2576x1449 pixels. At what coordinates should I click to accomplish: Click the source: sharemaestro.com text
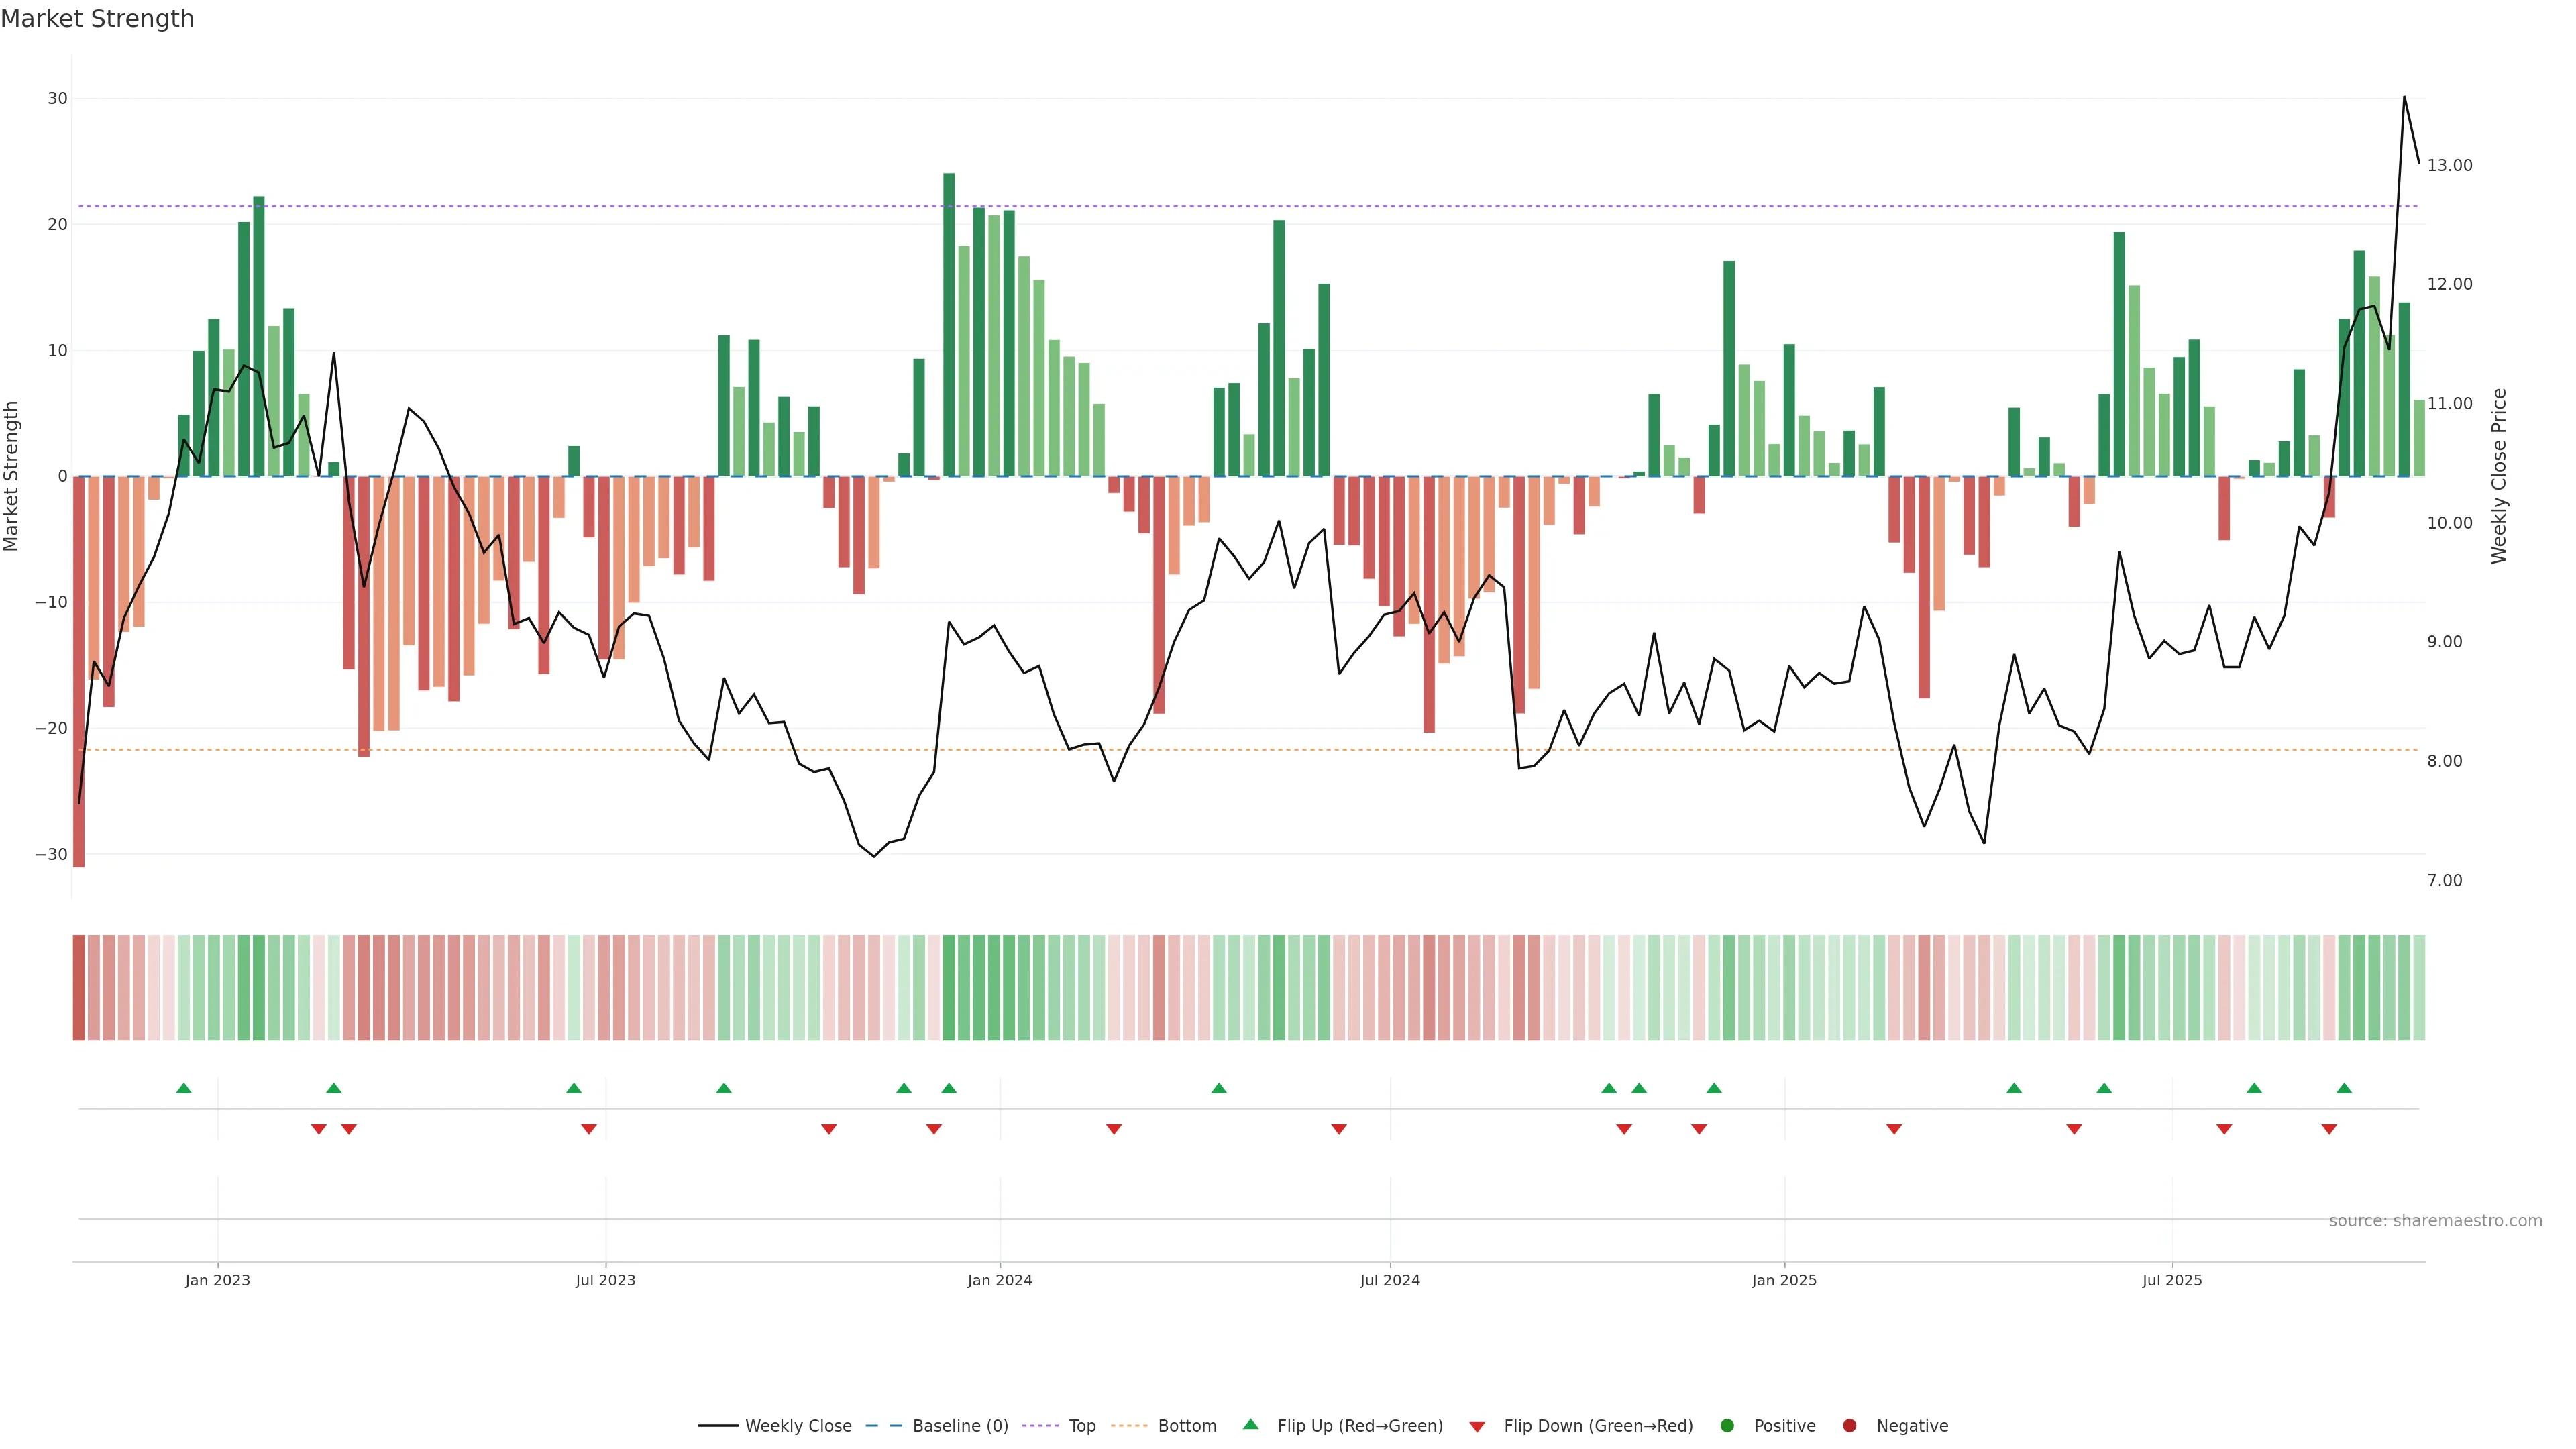(x=2435, y=1221)
